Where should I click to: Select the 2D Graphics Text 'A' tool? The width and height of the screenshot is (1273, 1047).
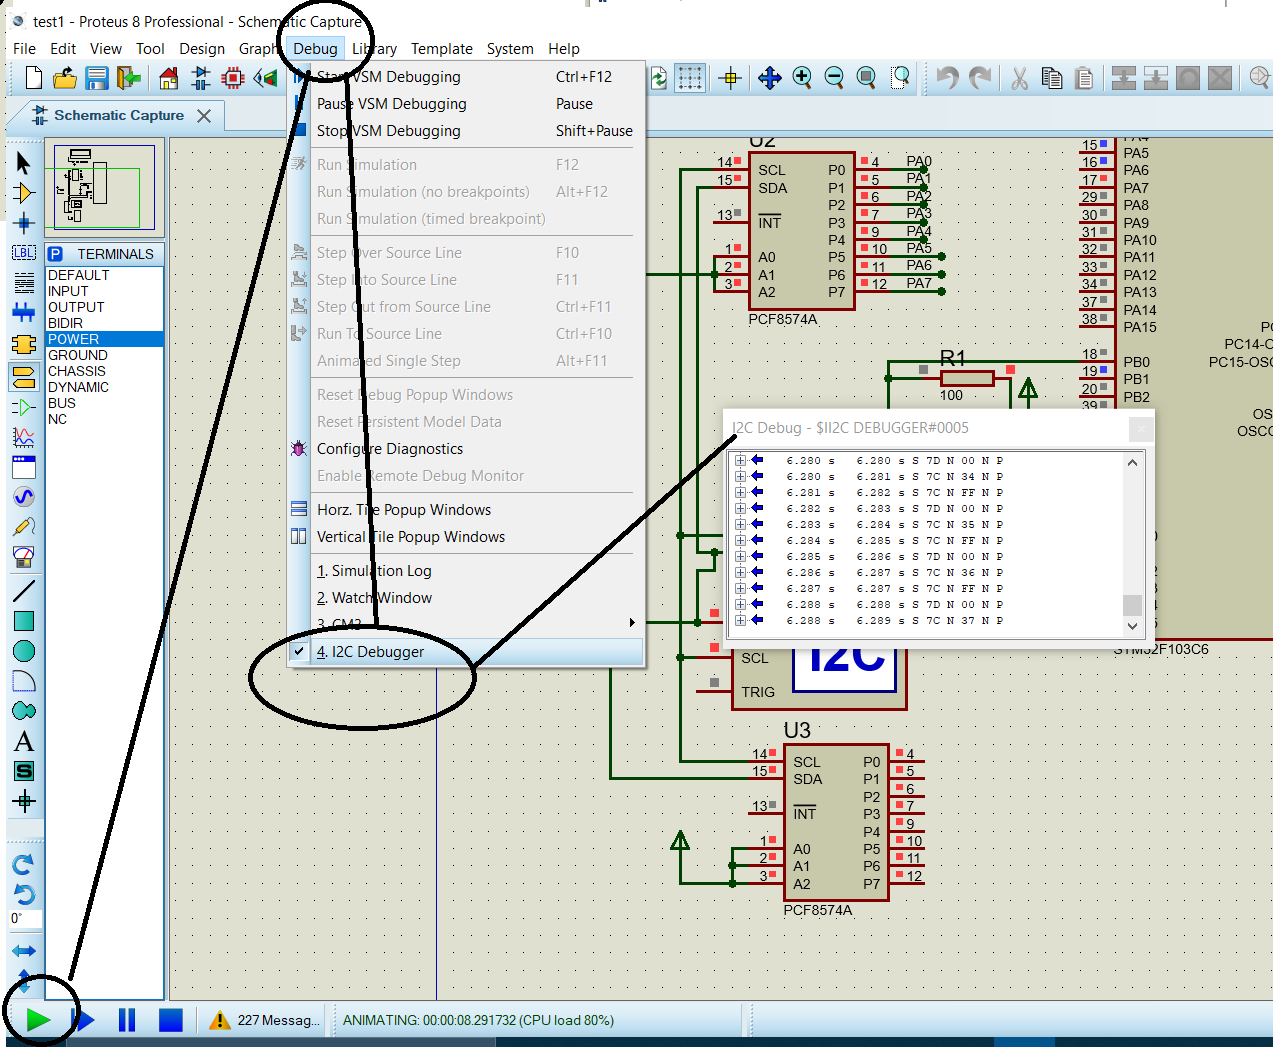tap(24, 741)
